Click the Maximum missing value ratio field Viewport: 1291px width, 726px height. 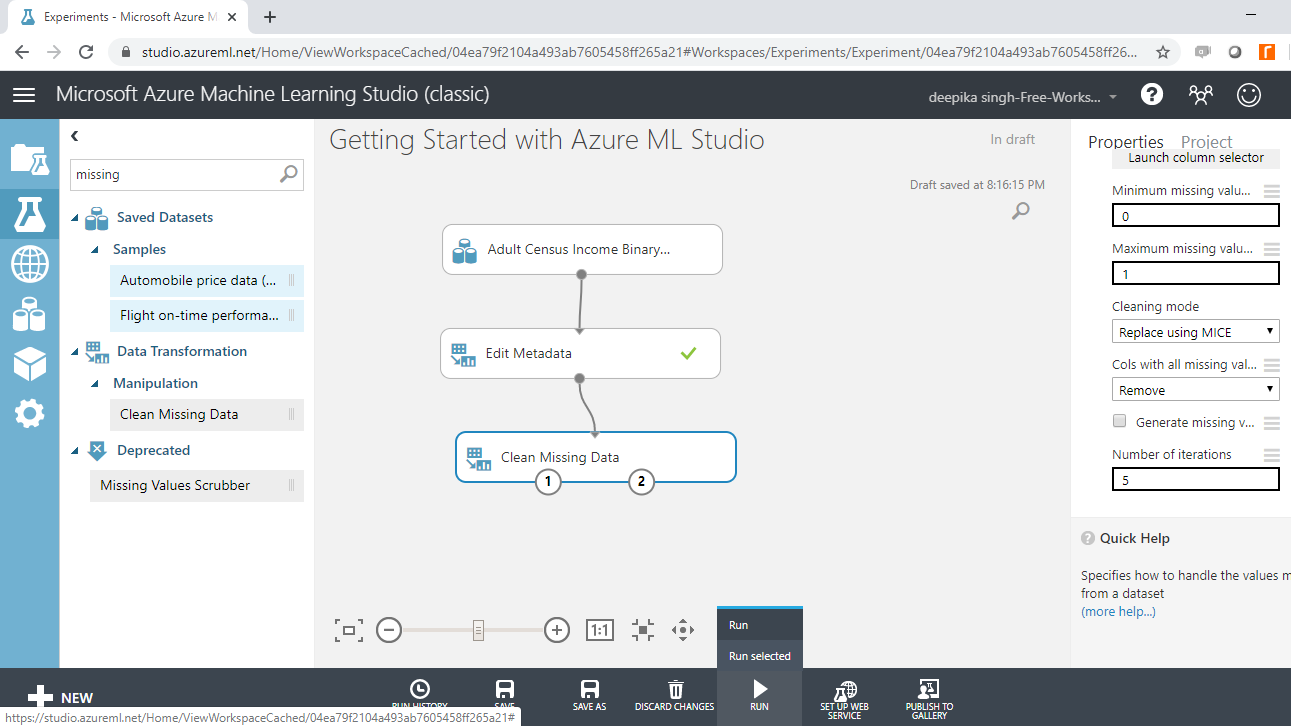[1195, 274]
